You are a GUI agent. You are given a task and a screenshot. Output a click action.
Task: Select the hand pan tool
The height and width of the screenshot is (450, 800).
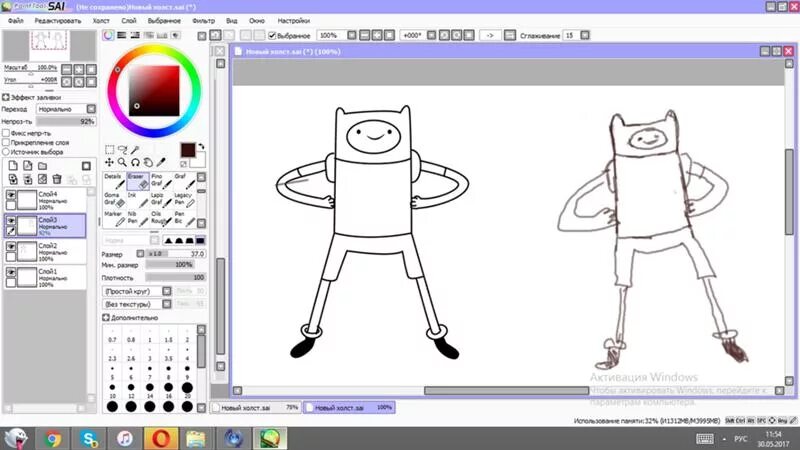pyautogui.click(x=148, y=162)
